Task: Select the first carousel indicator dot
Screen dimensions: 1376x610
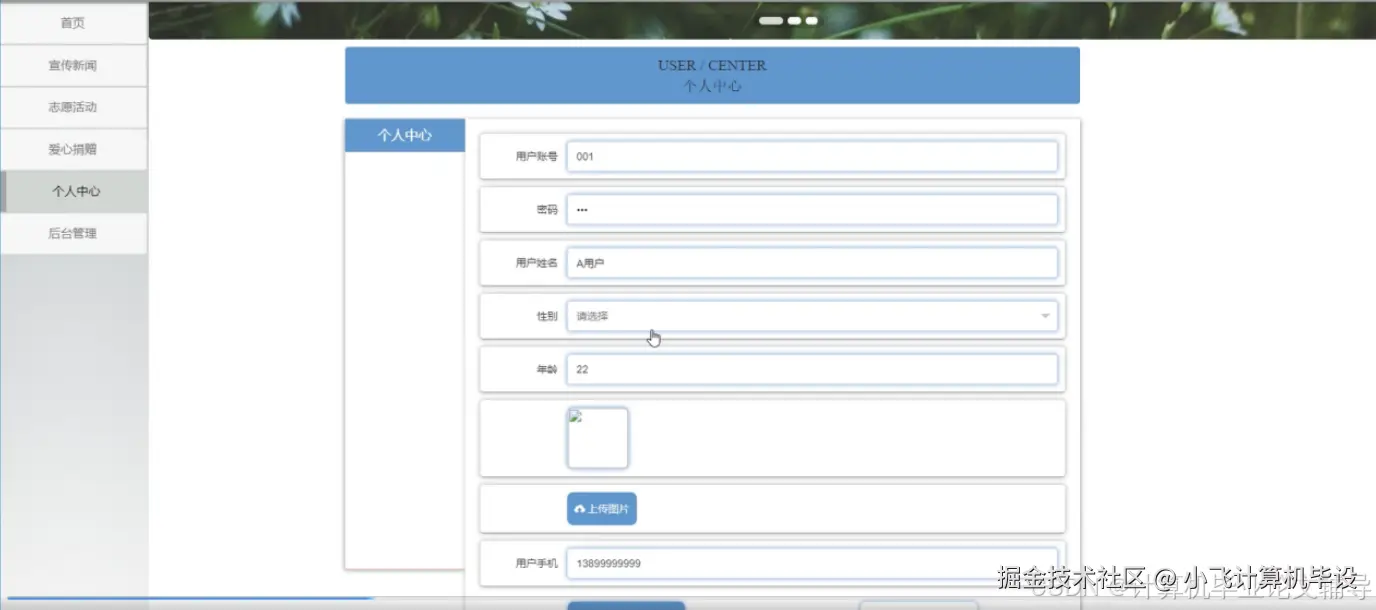Action: [x=770, y=20]
